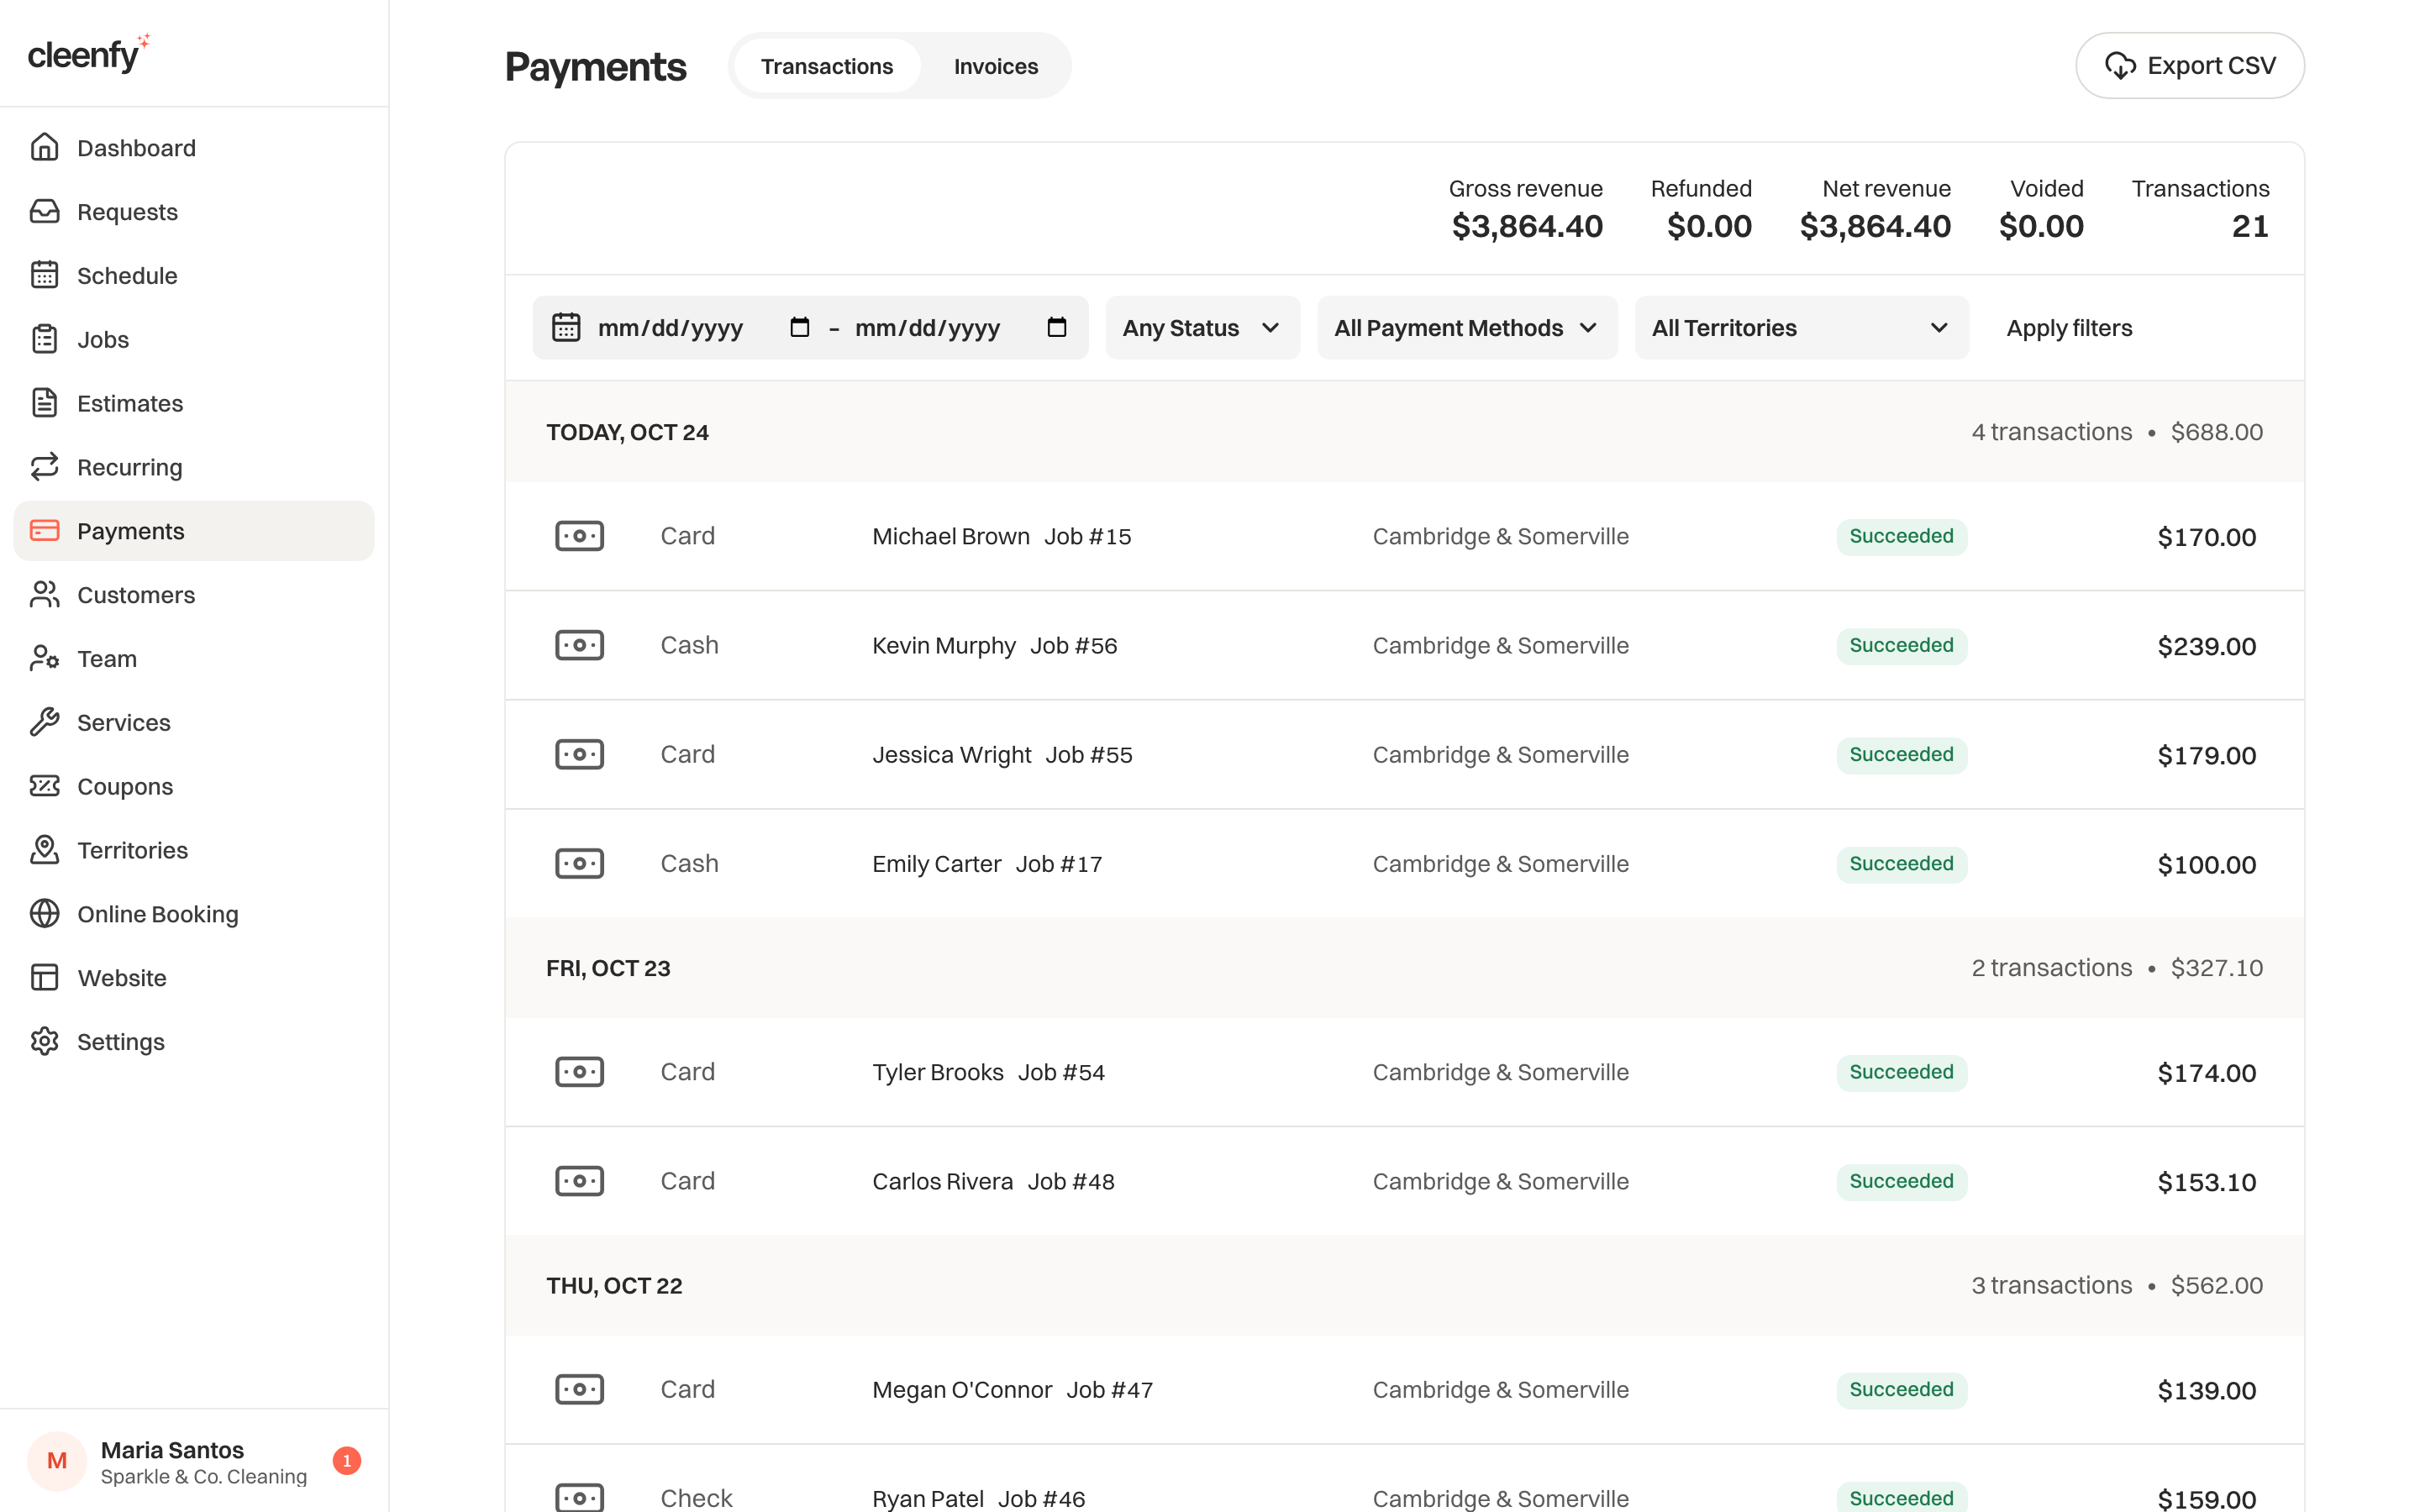The height and width of the screenshot is (1512, 2420).
Task: Click the Export CSV button
Action: point(2189,66)
